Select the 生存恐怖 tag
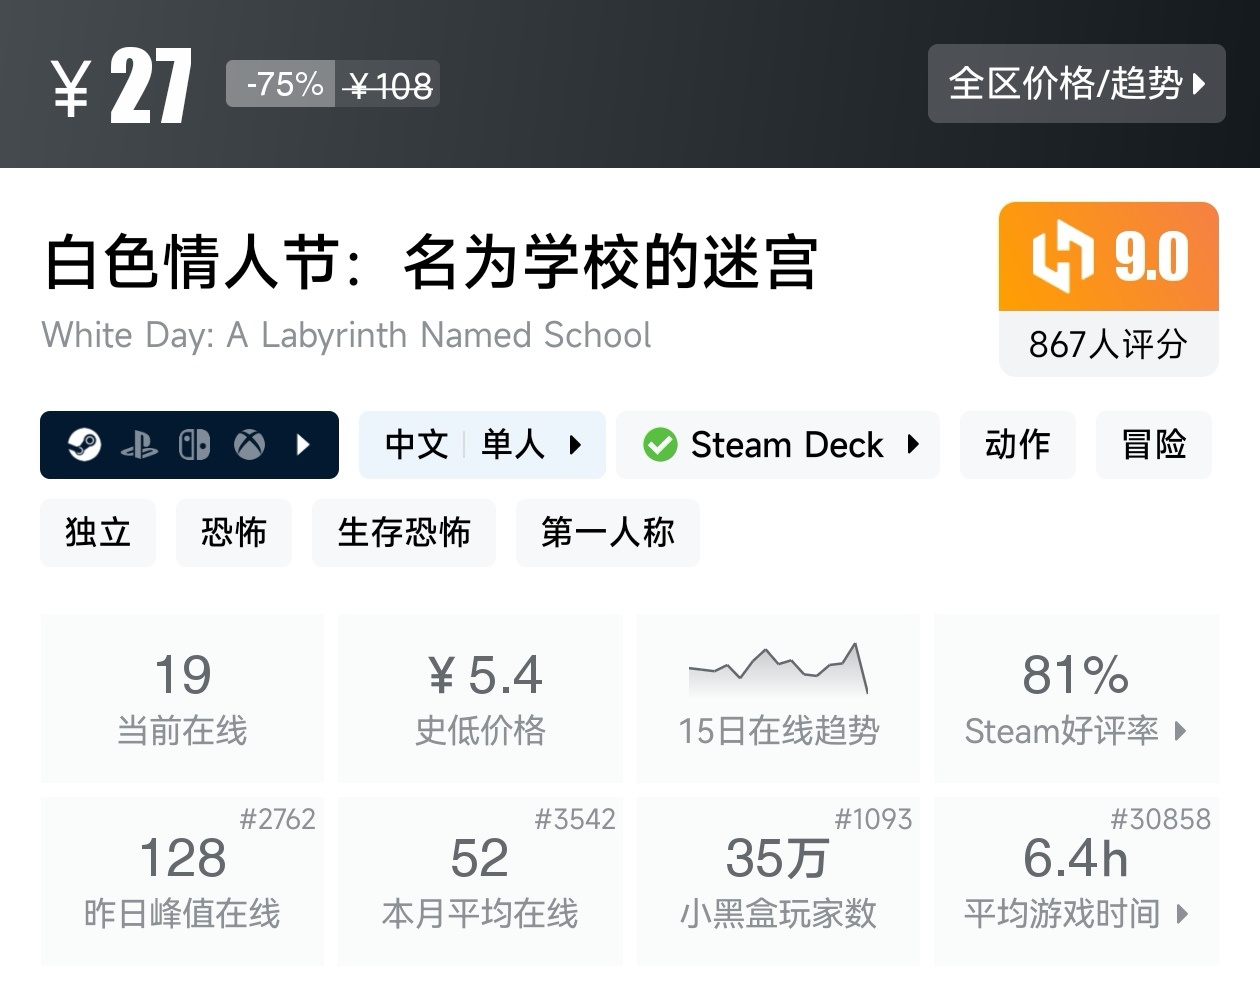 click(x=404, y=533)
